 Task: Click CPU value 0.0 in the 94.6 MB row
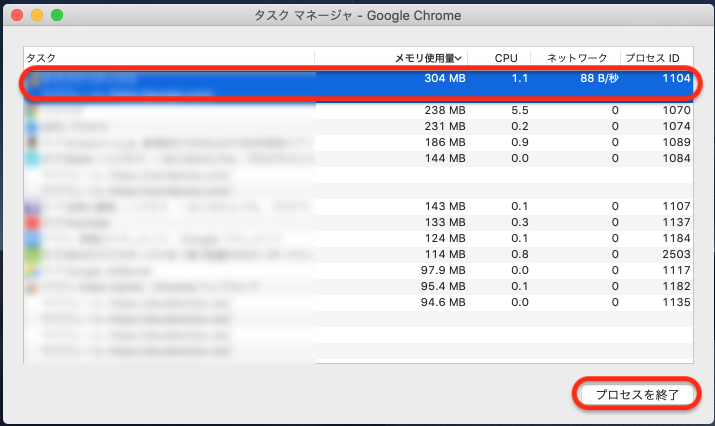[x=520, y=302]
